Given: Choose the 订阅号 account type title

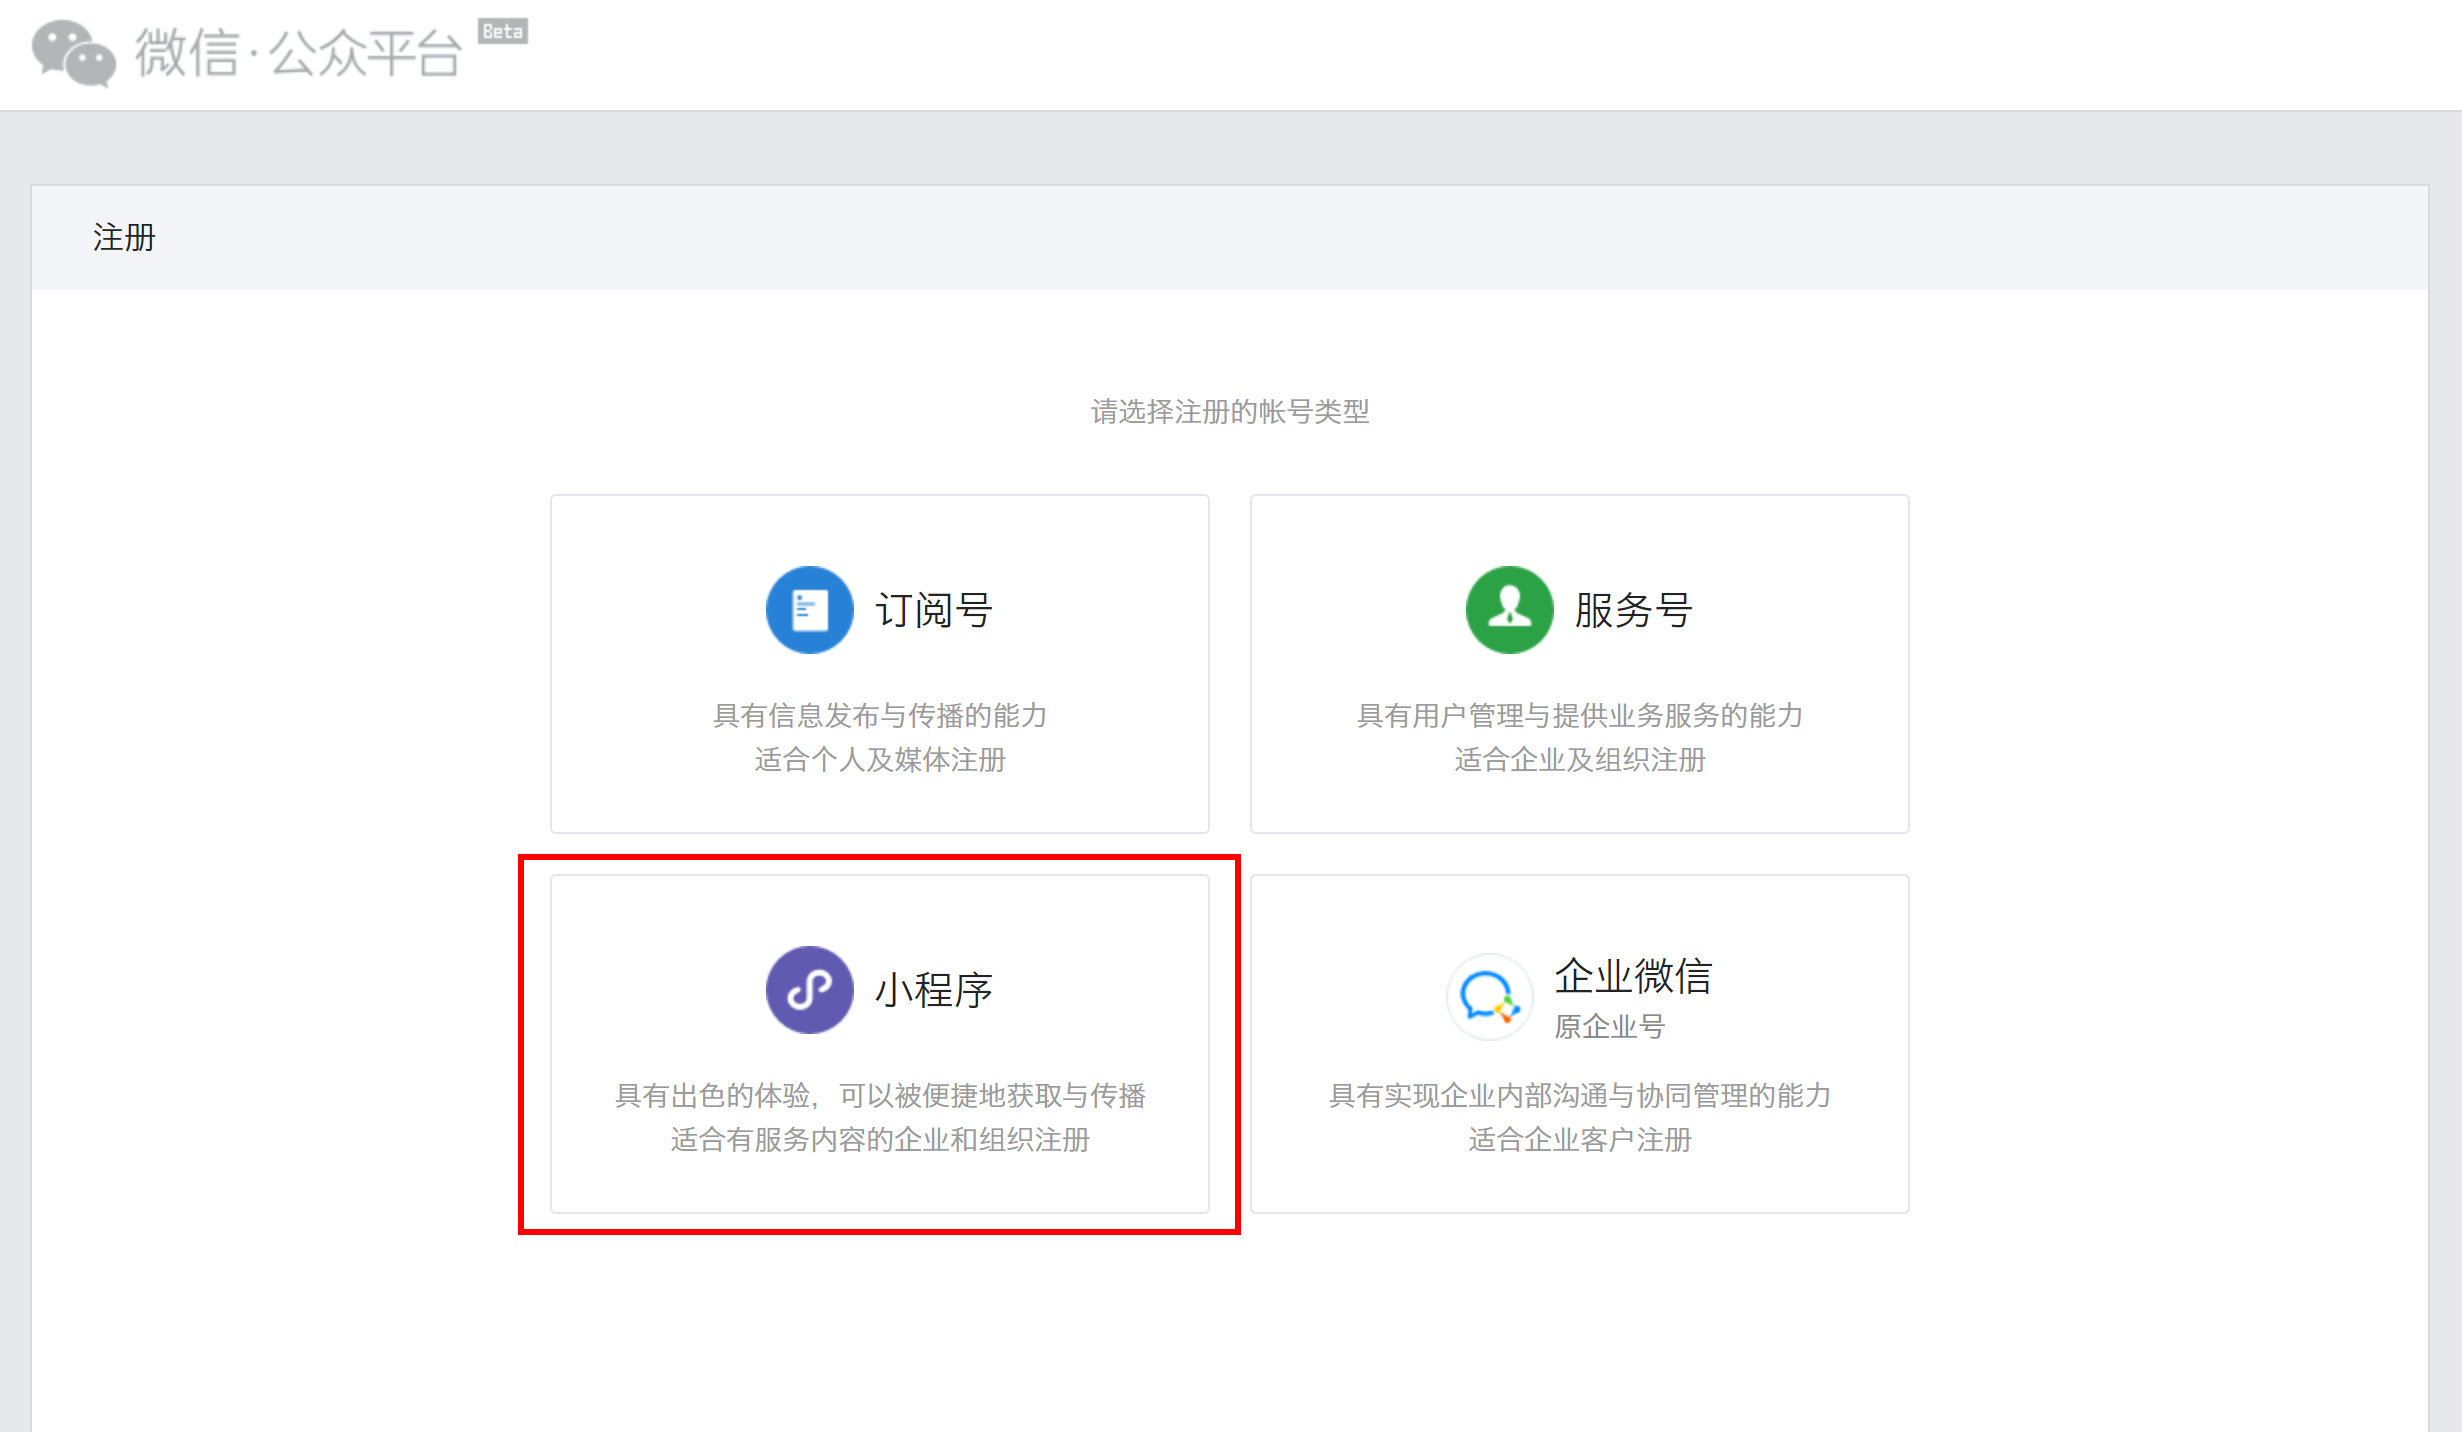Looking at the screenshot, I should pyautogui.click(x=934, y=610).
